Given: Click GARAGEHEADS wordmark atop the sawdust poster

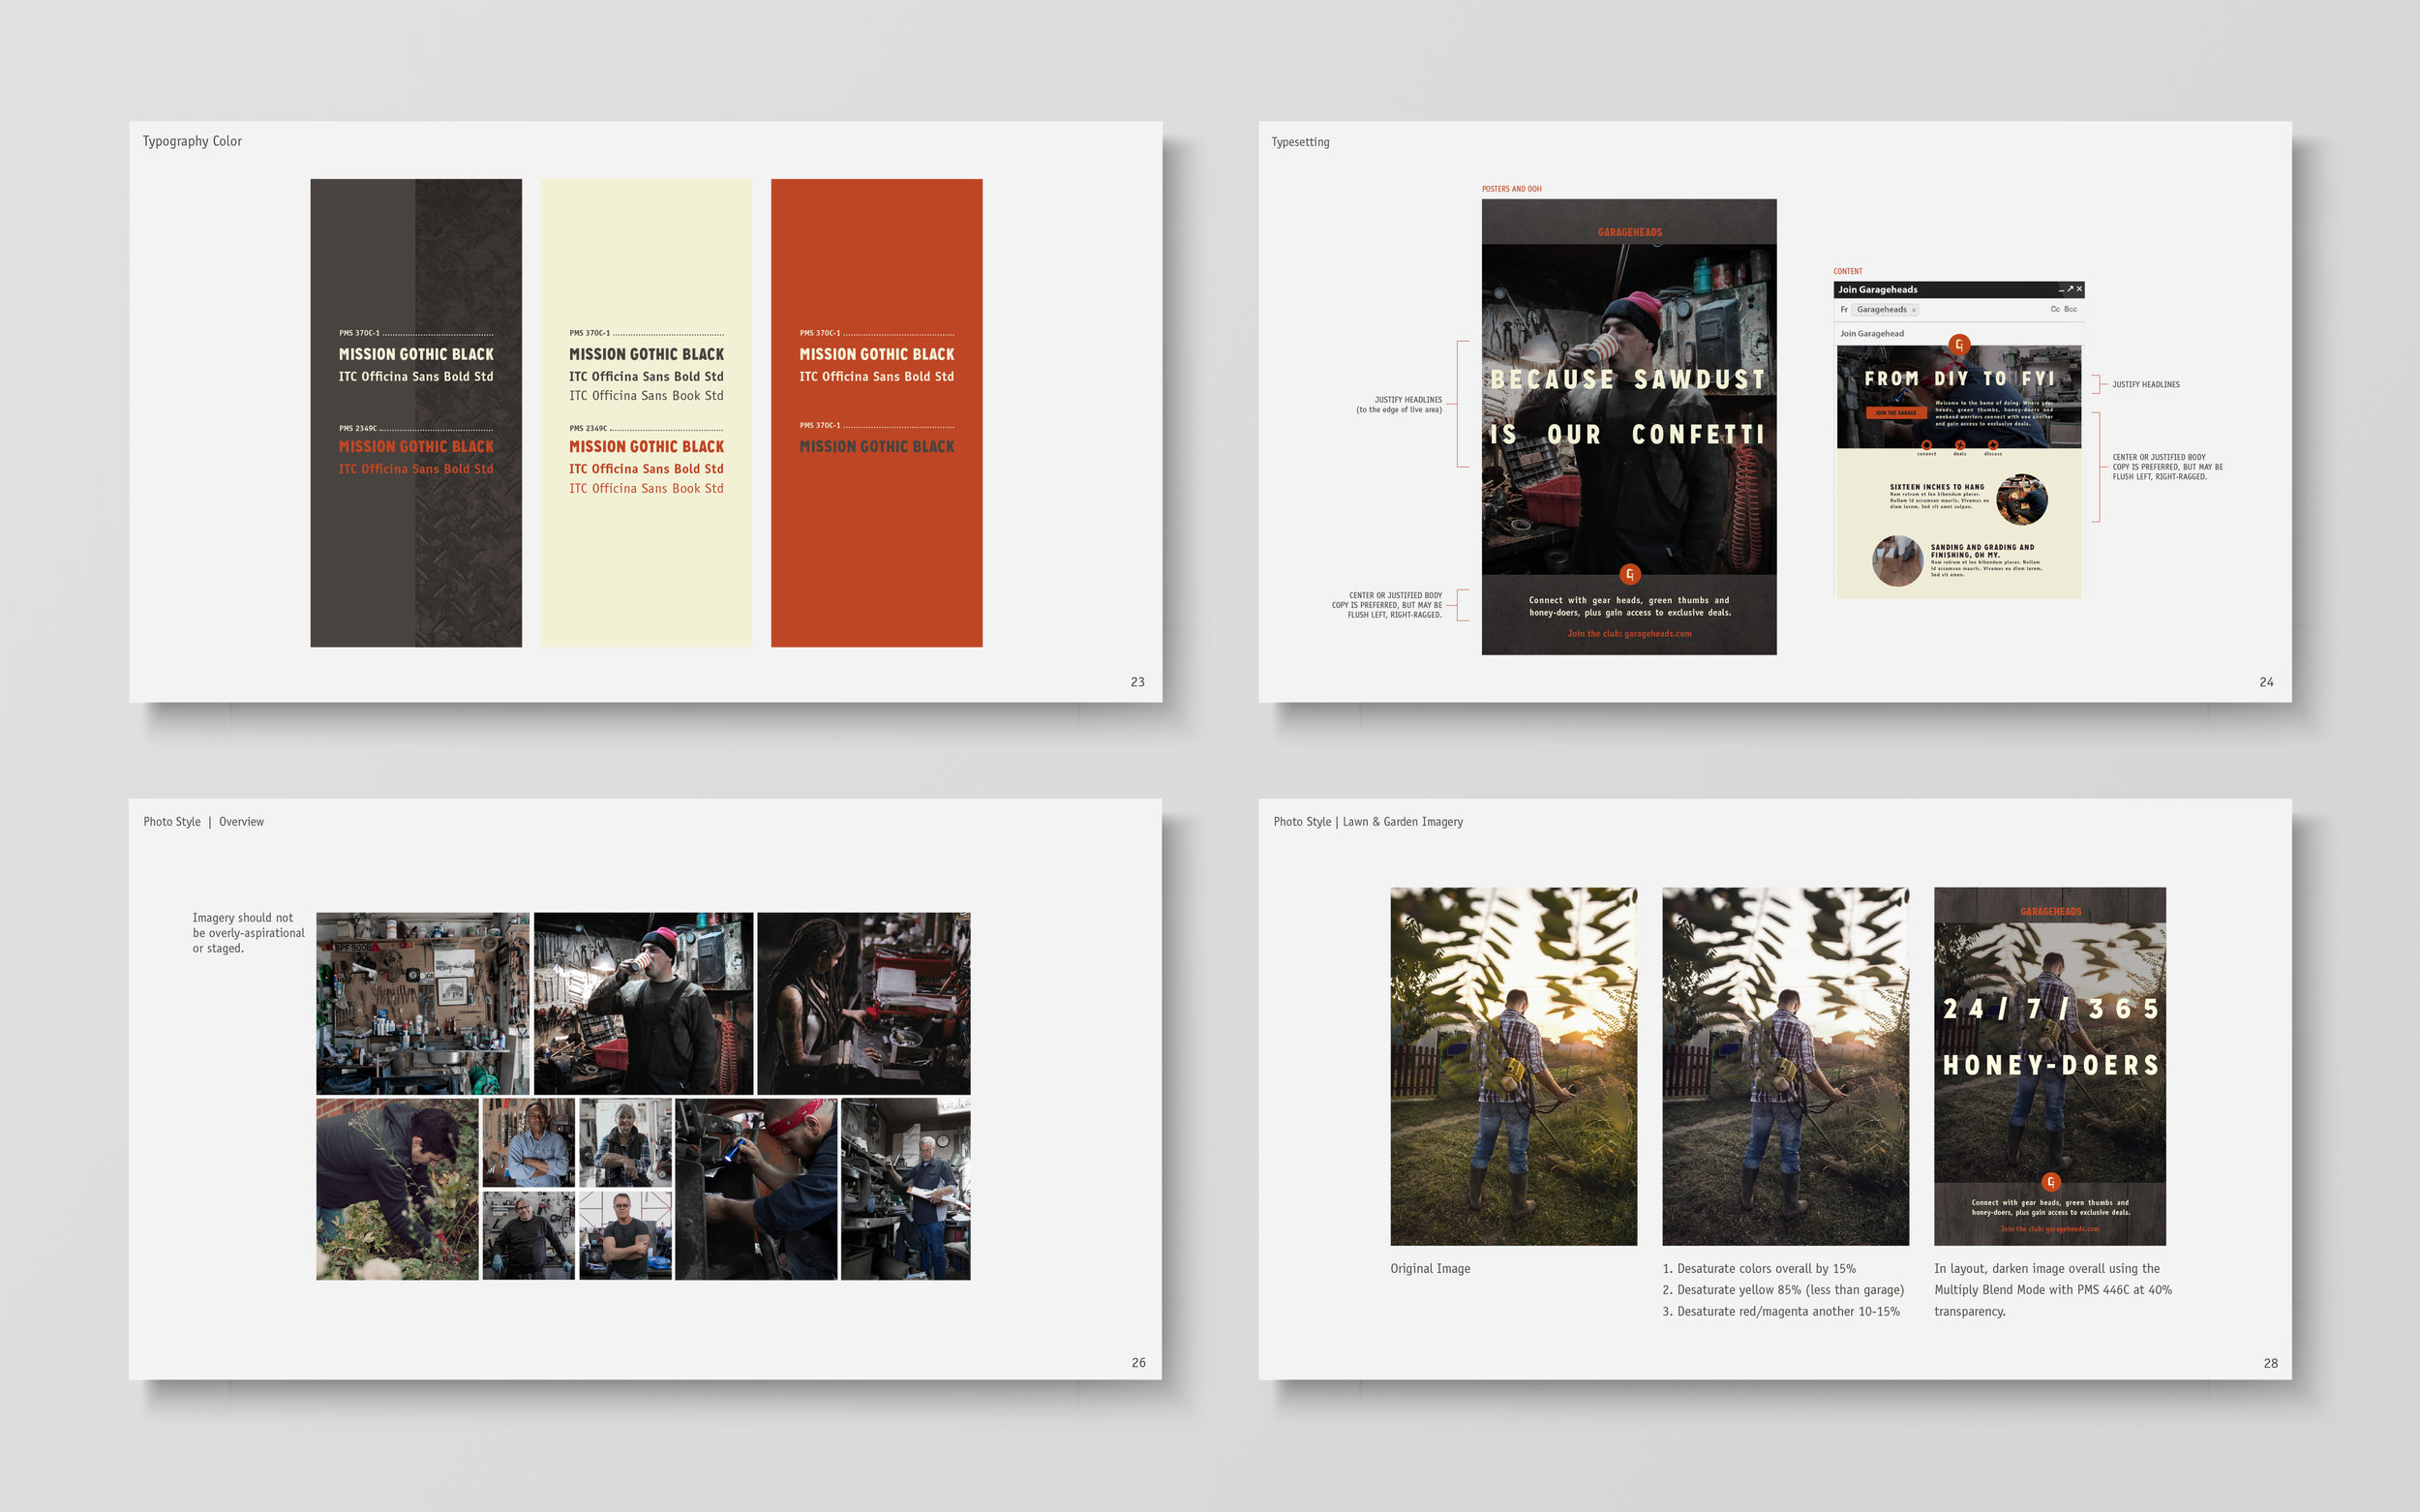Looking at the screenshot, I should [1629, 232].
